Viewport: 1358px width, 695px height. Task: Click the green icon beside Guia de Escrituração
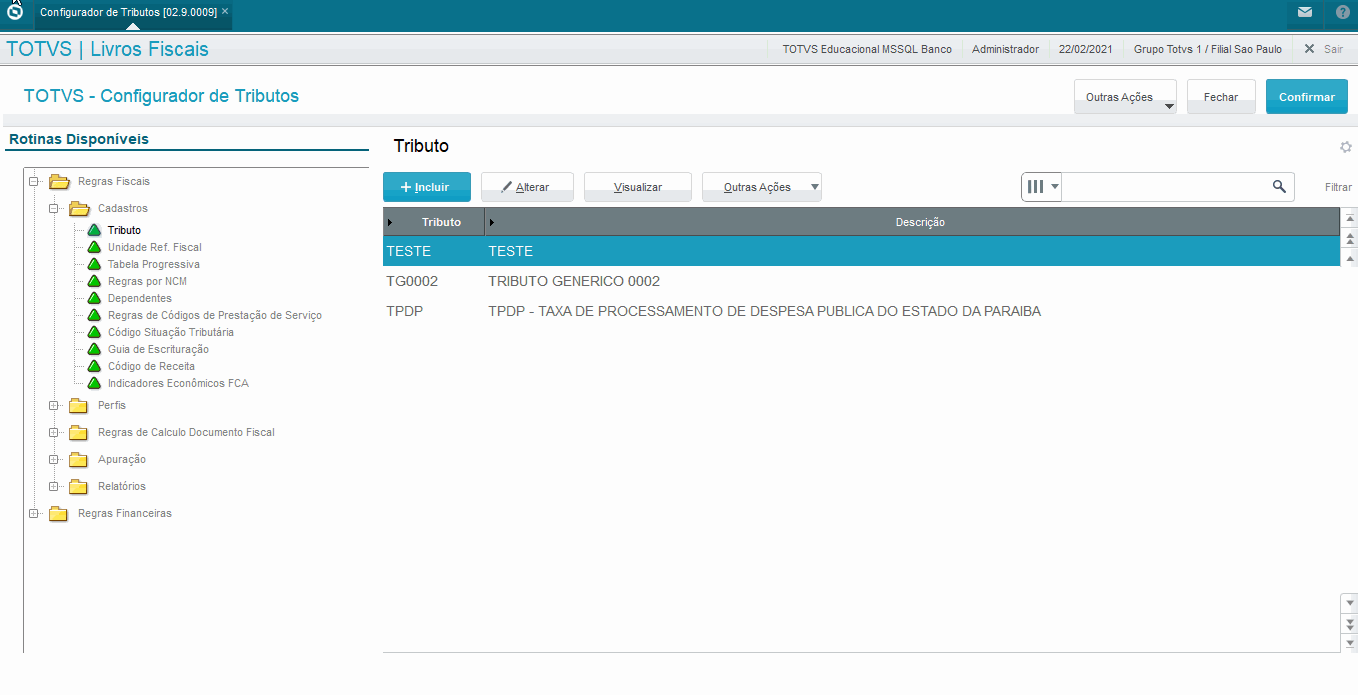click(x=94, y=350)
